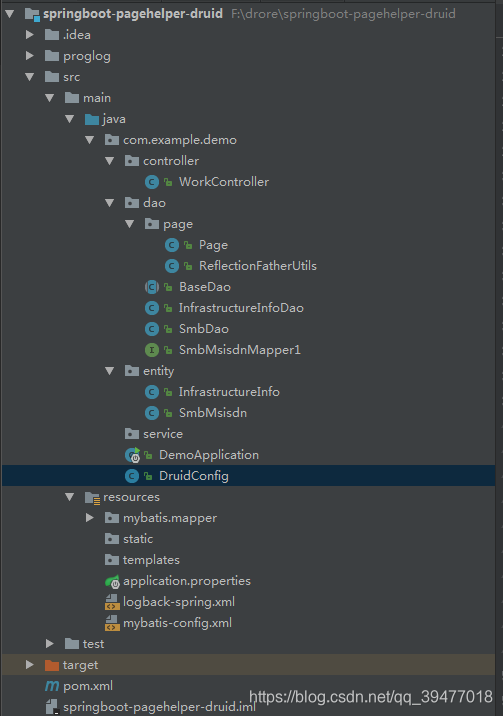Select the SmbMsisdnMapper1 interface

tap(240, 350)
